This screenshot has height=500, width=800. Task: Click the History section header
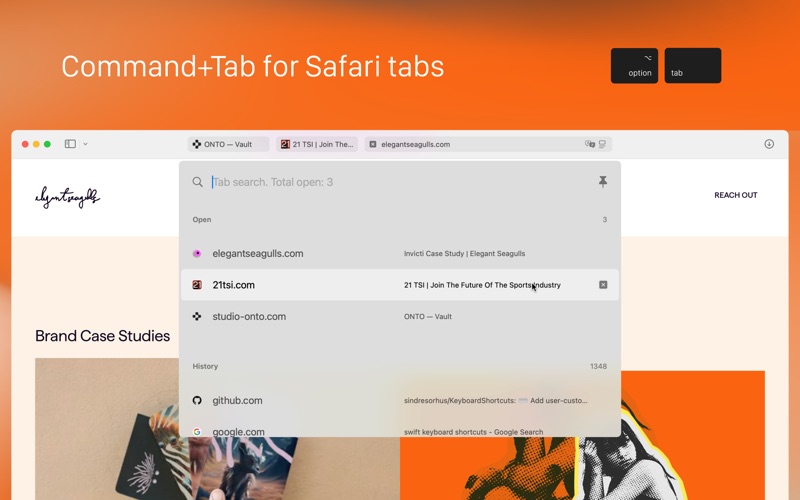pos(205,366)
